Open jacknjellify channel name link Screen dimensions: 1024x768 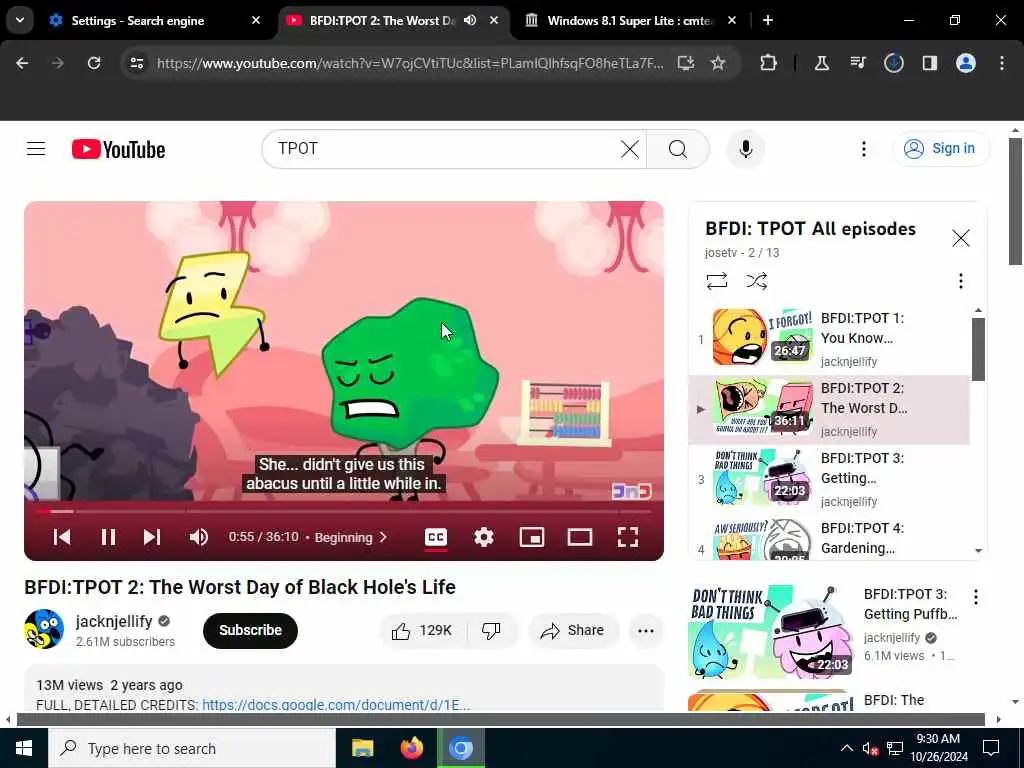pyautogui.click(x=114, y=621)
